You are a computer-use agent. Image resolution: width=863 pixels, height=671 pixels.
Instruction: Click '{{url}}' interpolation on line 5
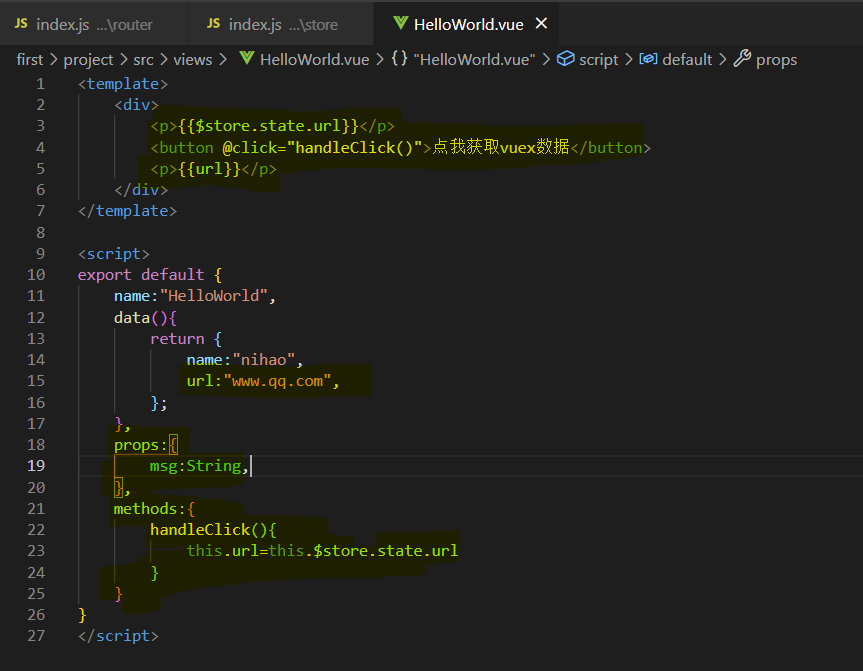point(210,168)
